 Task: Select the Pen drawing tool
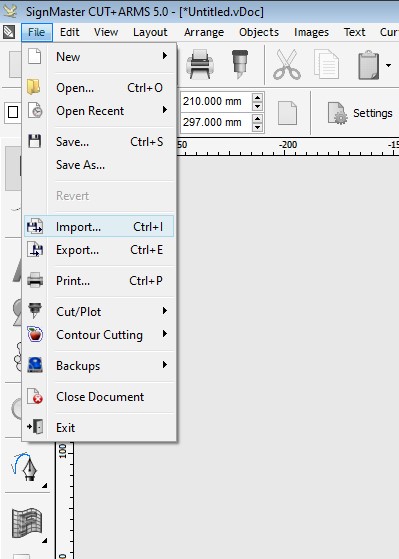[x=27, y=467]
